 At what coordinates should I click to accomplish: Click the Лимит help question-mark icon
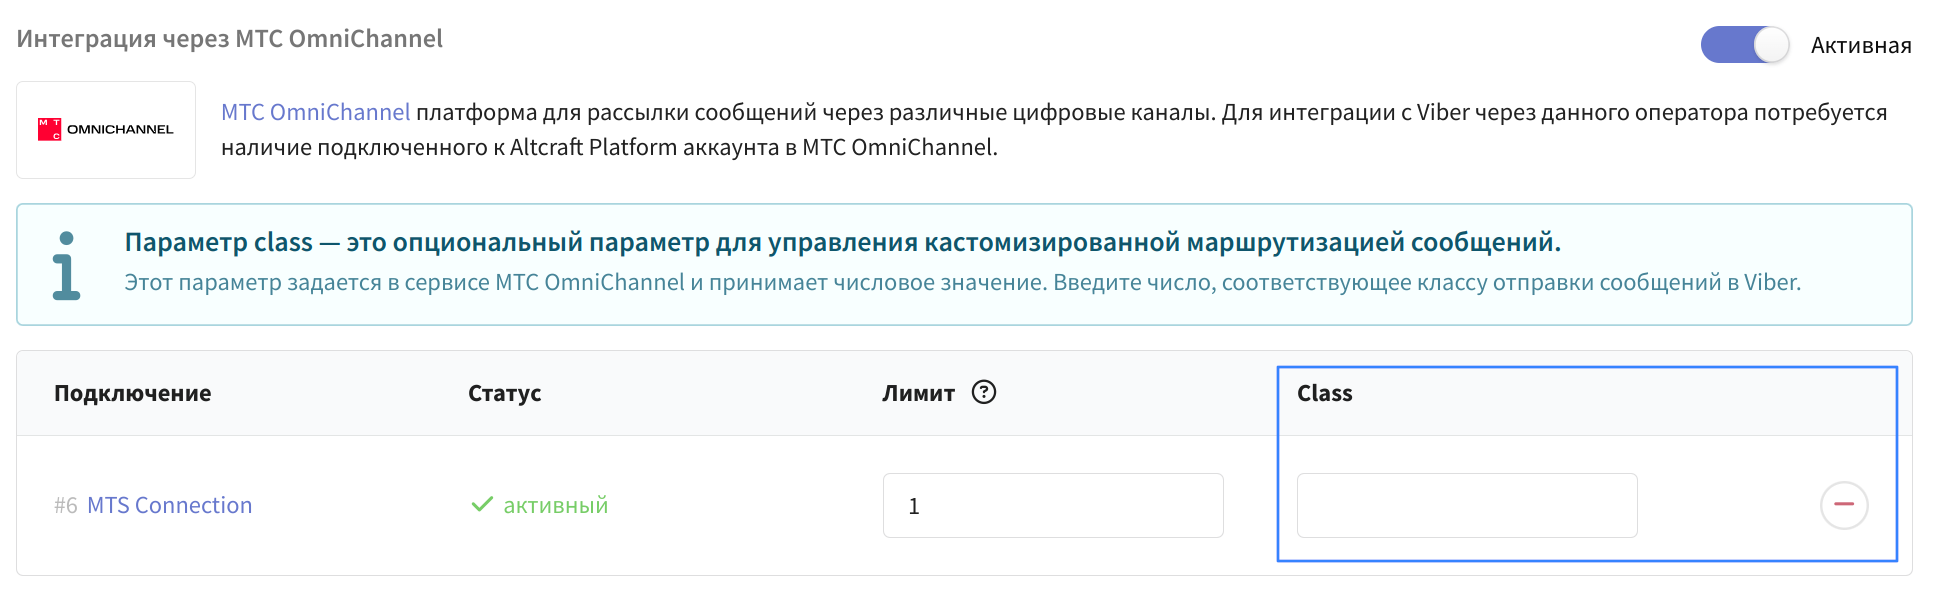point(984,392)
